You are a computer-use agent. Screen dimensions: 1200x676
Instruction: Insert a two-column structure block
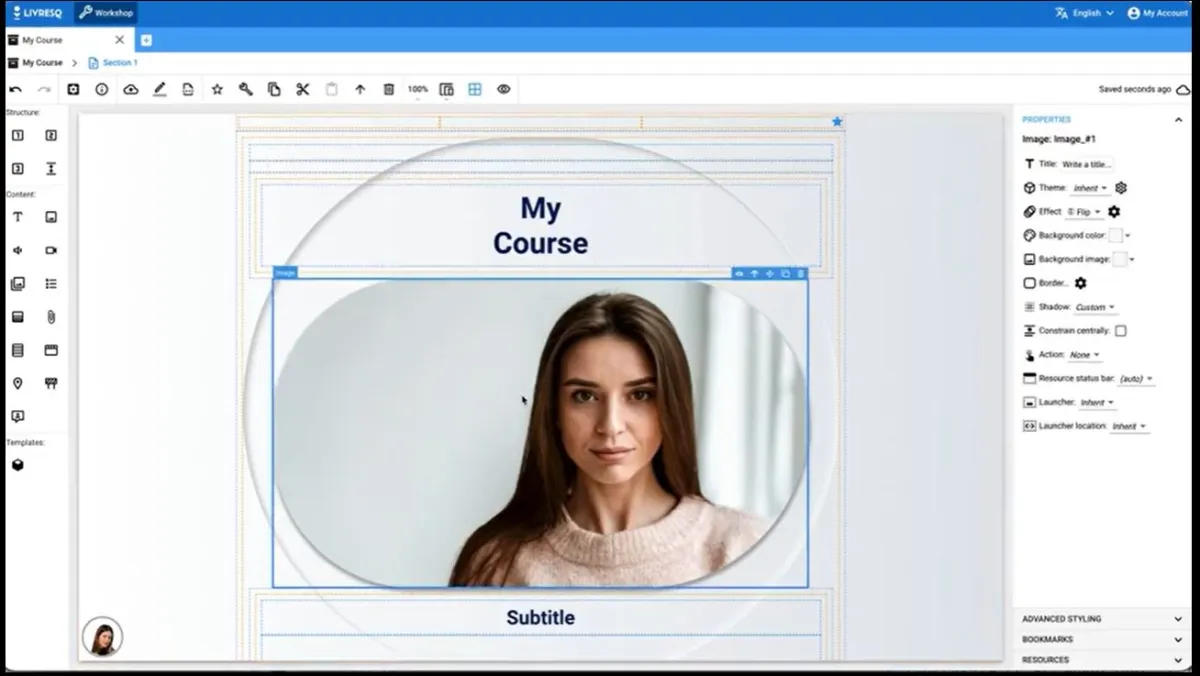point(51,135)
